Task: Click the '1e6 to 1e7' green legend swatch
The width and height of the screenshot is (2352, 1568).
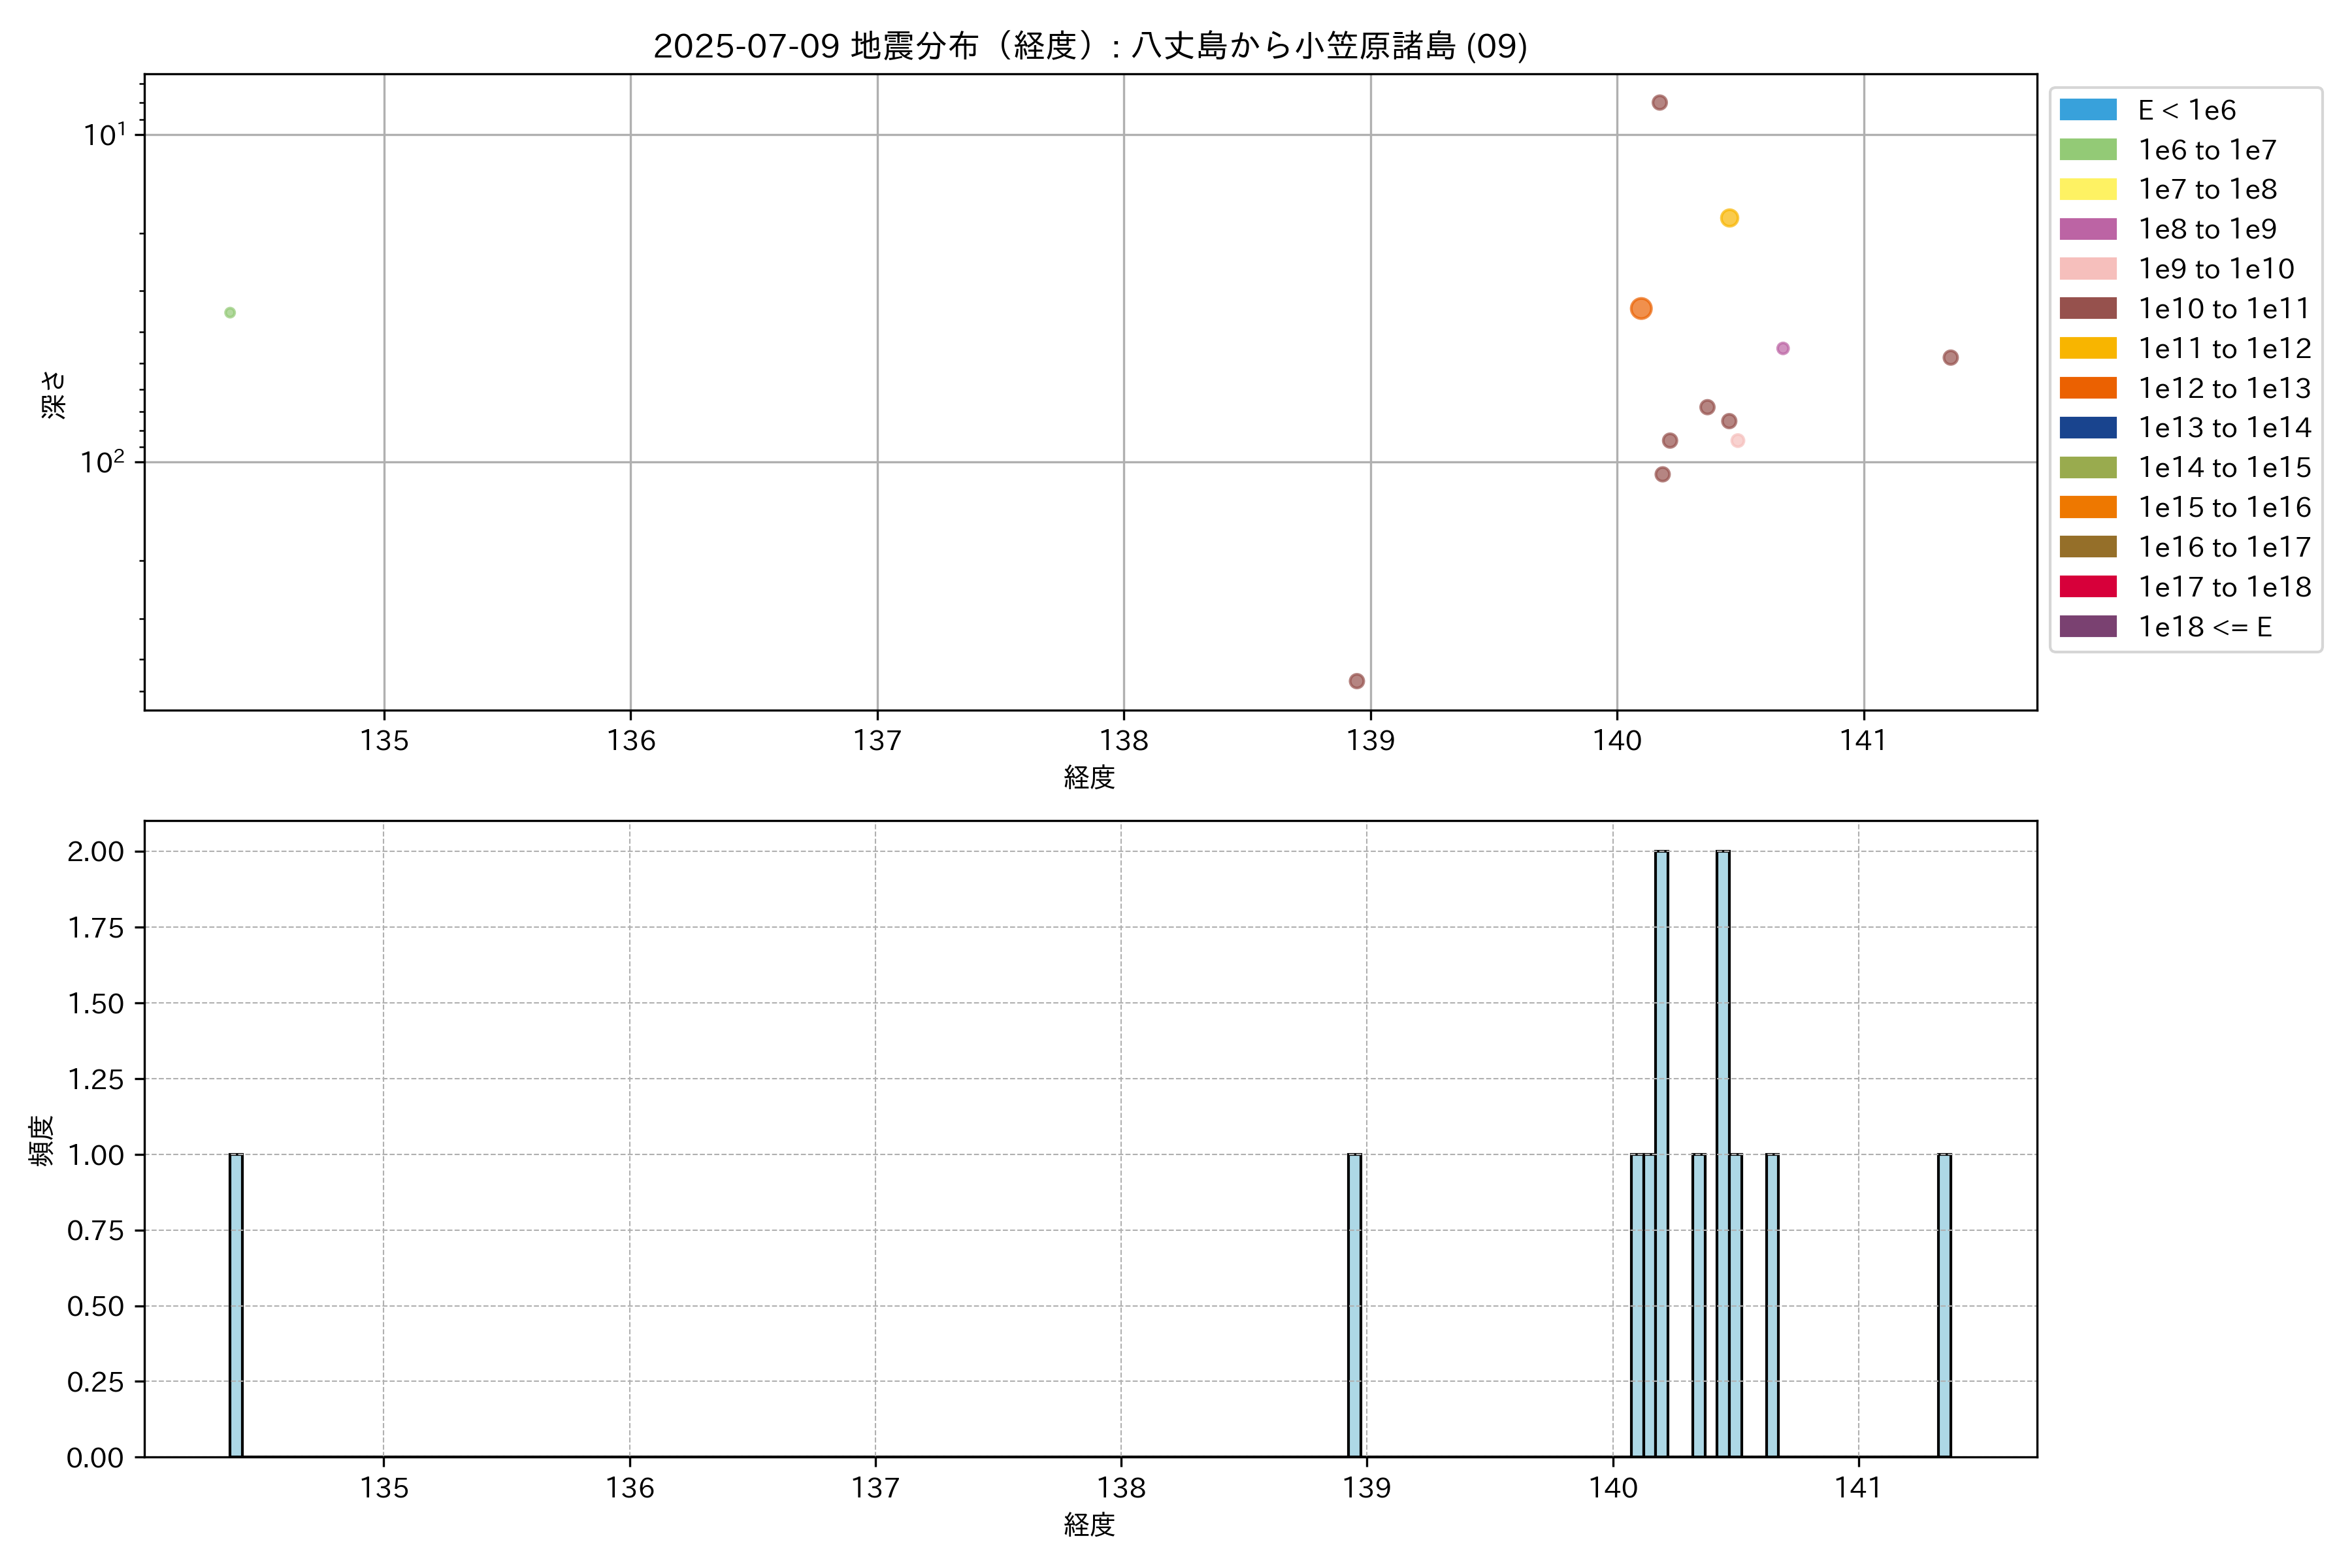Action: (x=2087, y=150)
